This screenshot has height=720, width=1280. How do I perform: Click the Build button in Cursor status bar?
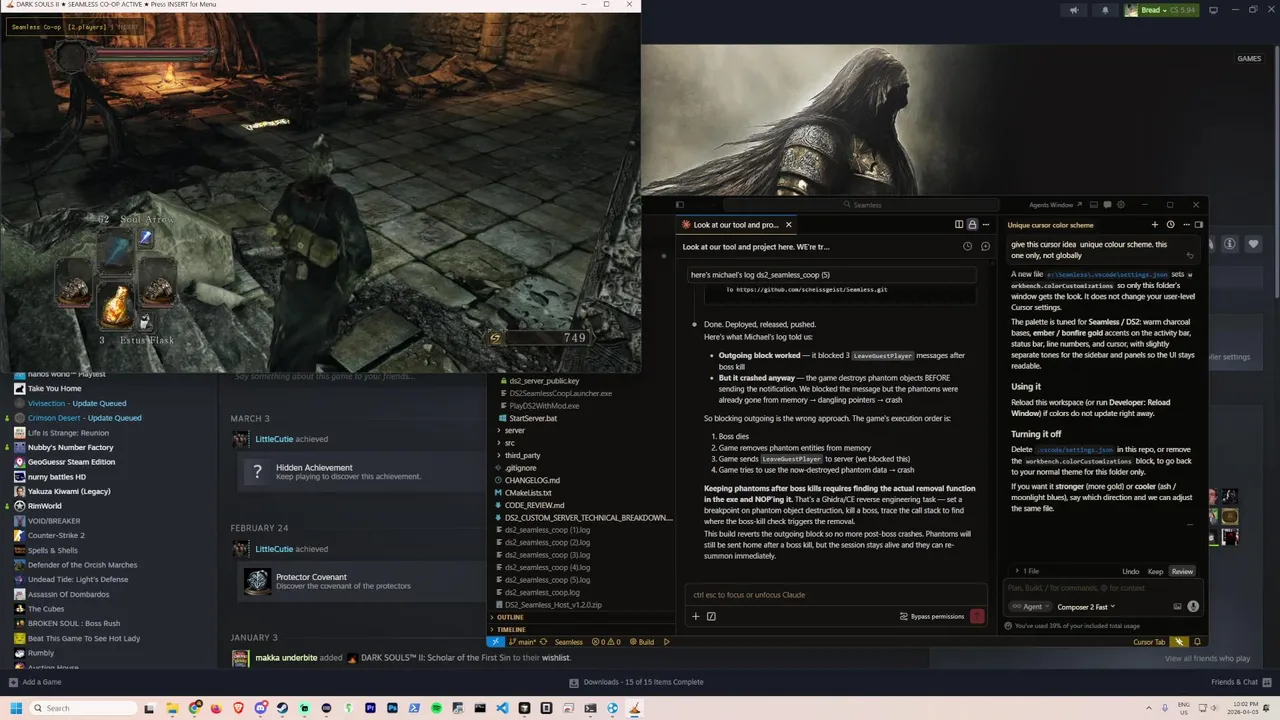642,642
